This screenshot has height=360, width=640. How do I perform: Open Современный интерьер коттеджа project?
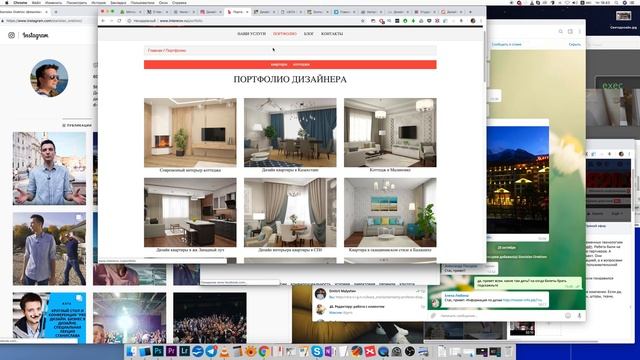coord(190,132)
